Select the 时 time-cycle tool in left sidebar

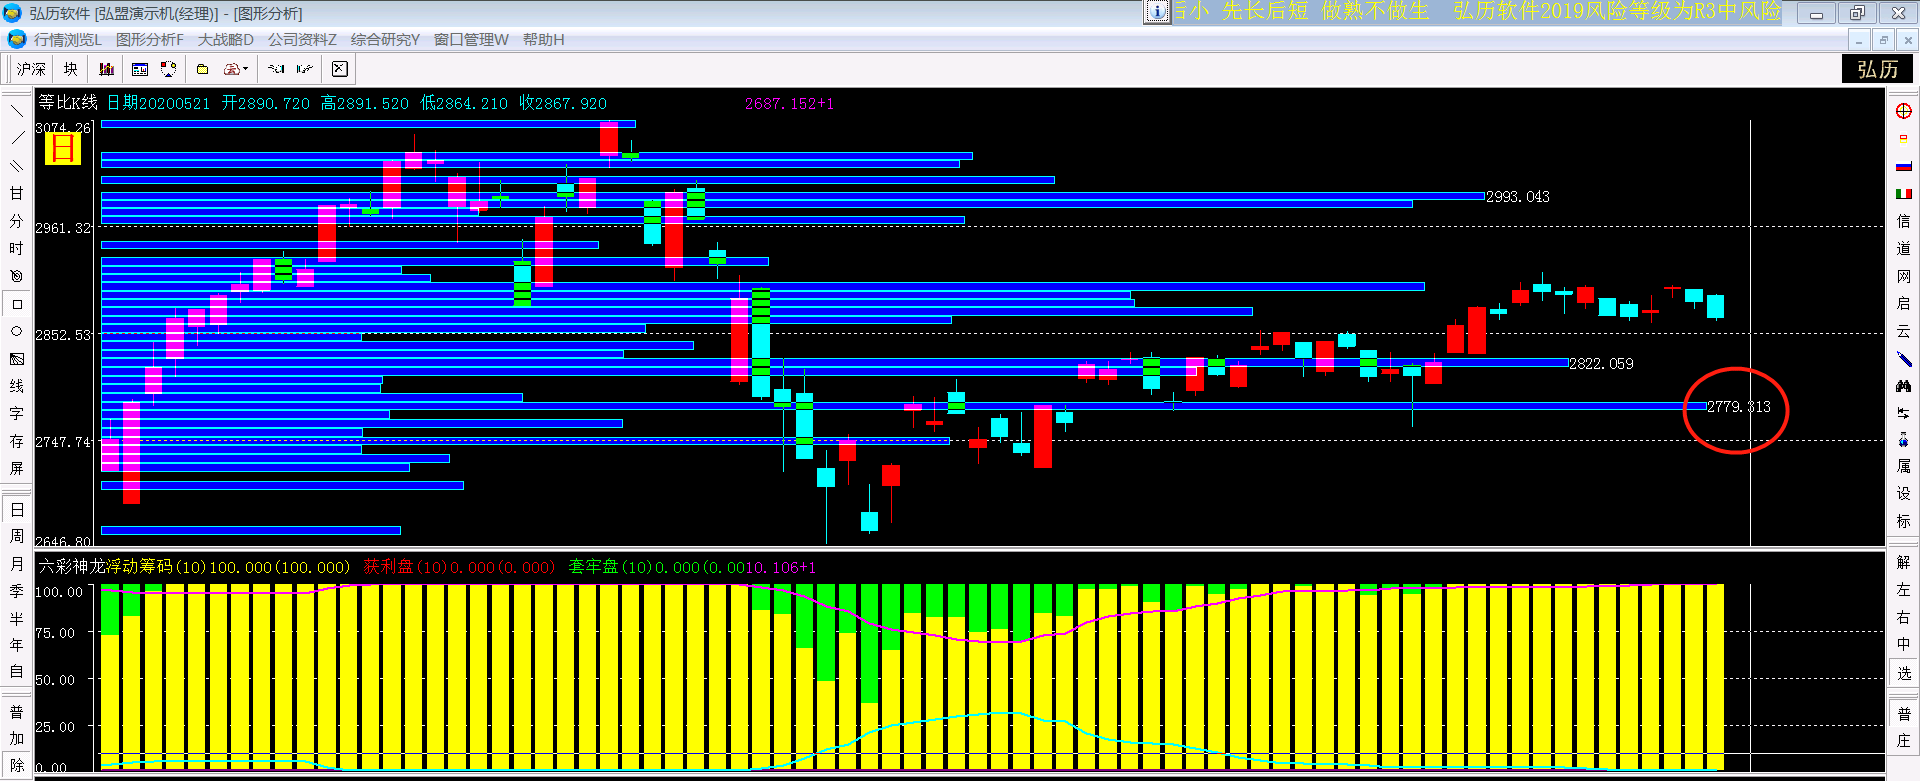pos(17,248)
